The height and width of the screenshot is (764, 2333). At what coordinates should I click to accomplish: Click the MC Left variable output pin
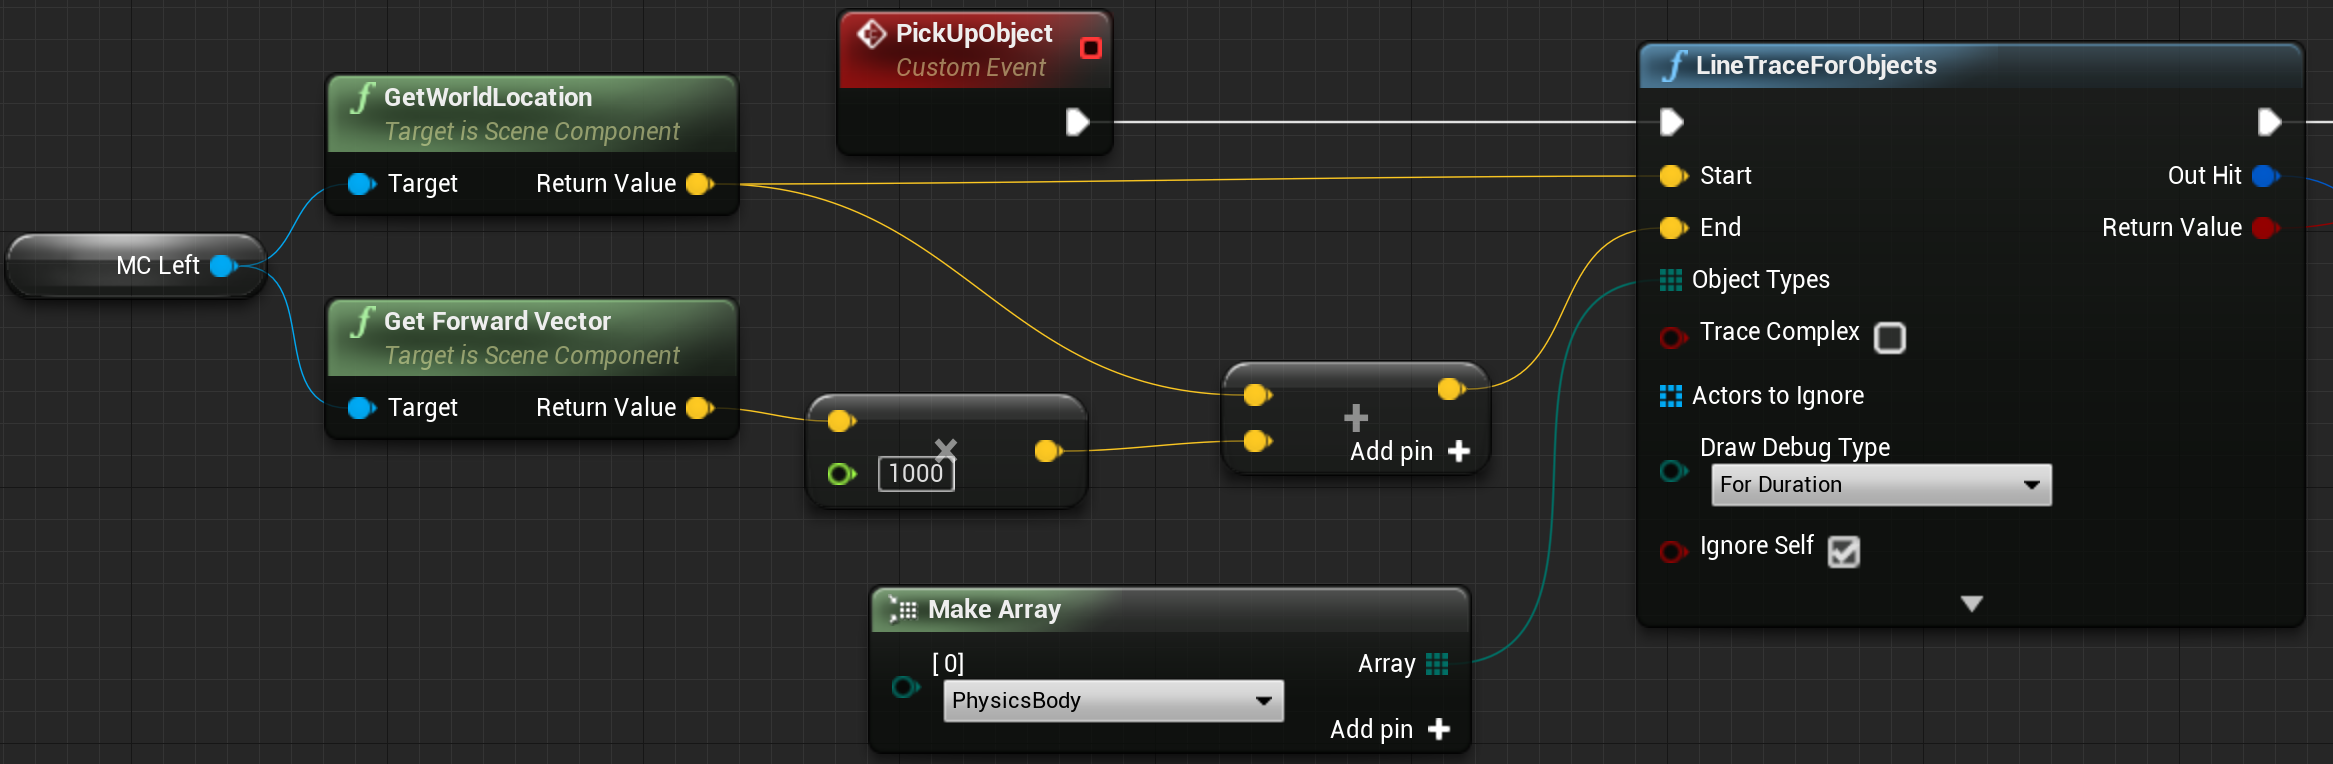[x=224, y=265]
